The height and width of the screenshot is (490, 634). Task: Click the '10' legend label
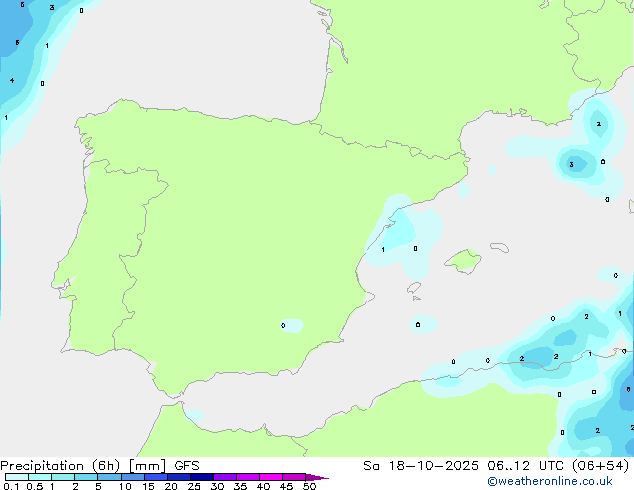pos(125,486)
